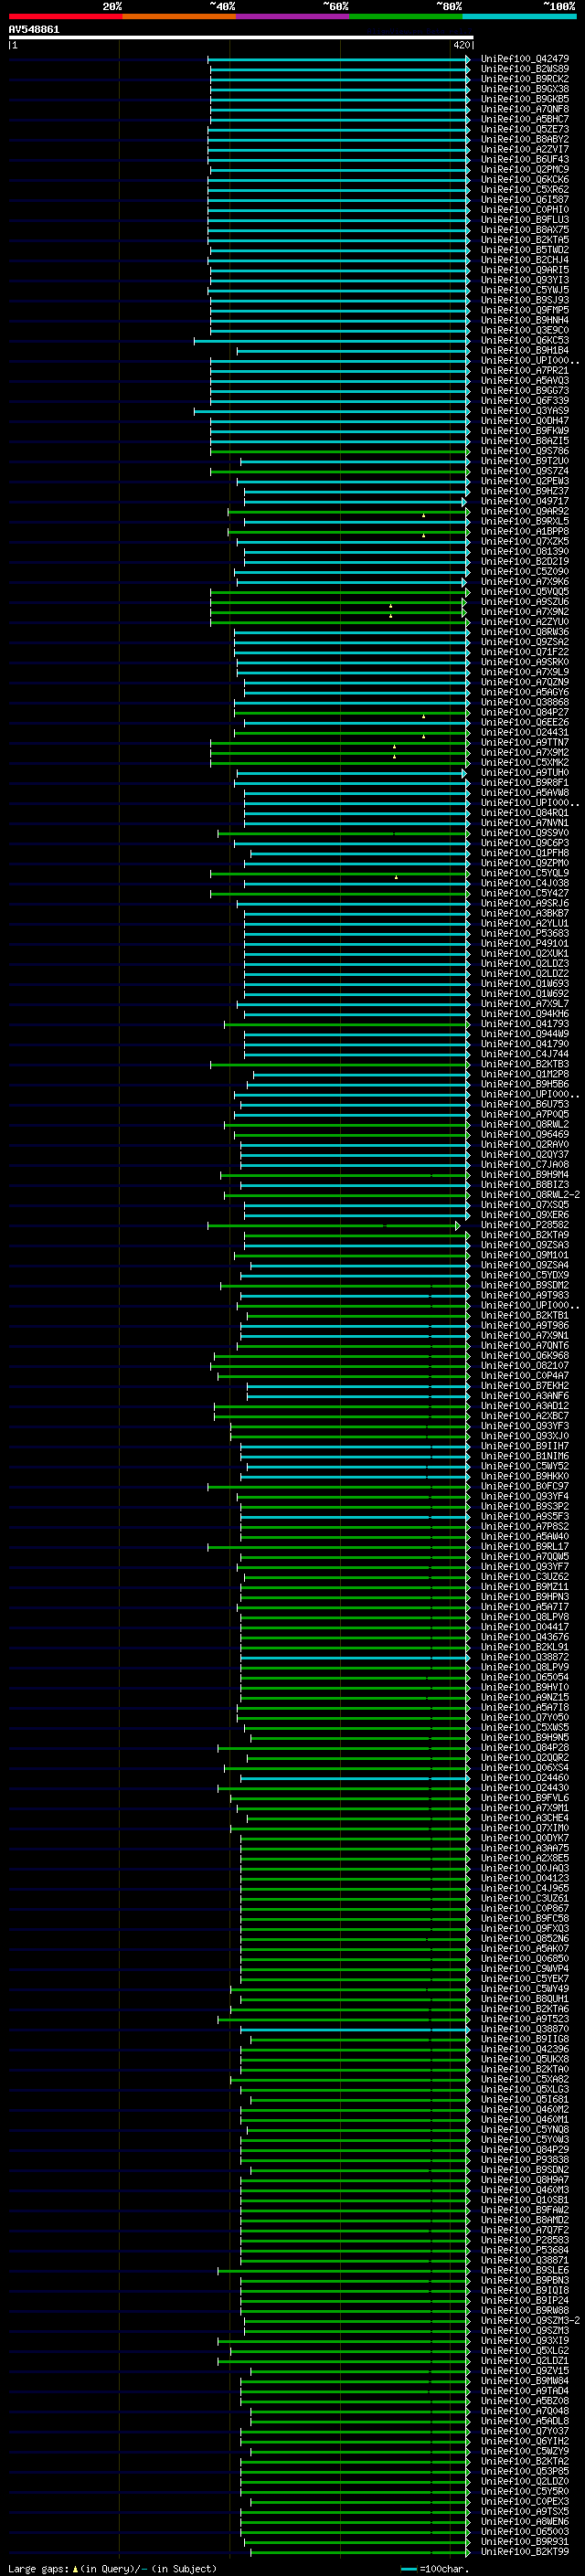Open entry UniRef100_Q6I587
Viewport: 585px width, 2576px height.
pyautogui.click(x=524, y=200)
